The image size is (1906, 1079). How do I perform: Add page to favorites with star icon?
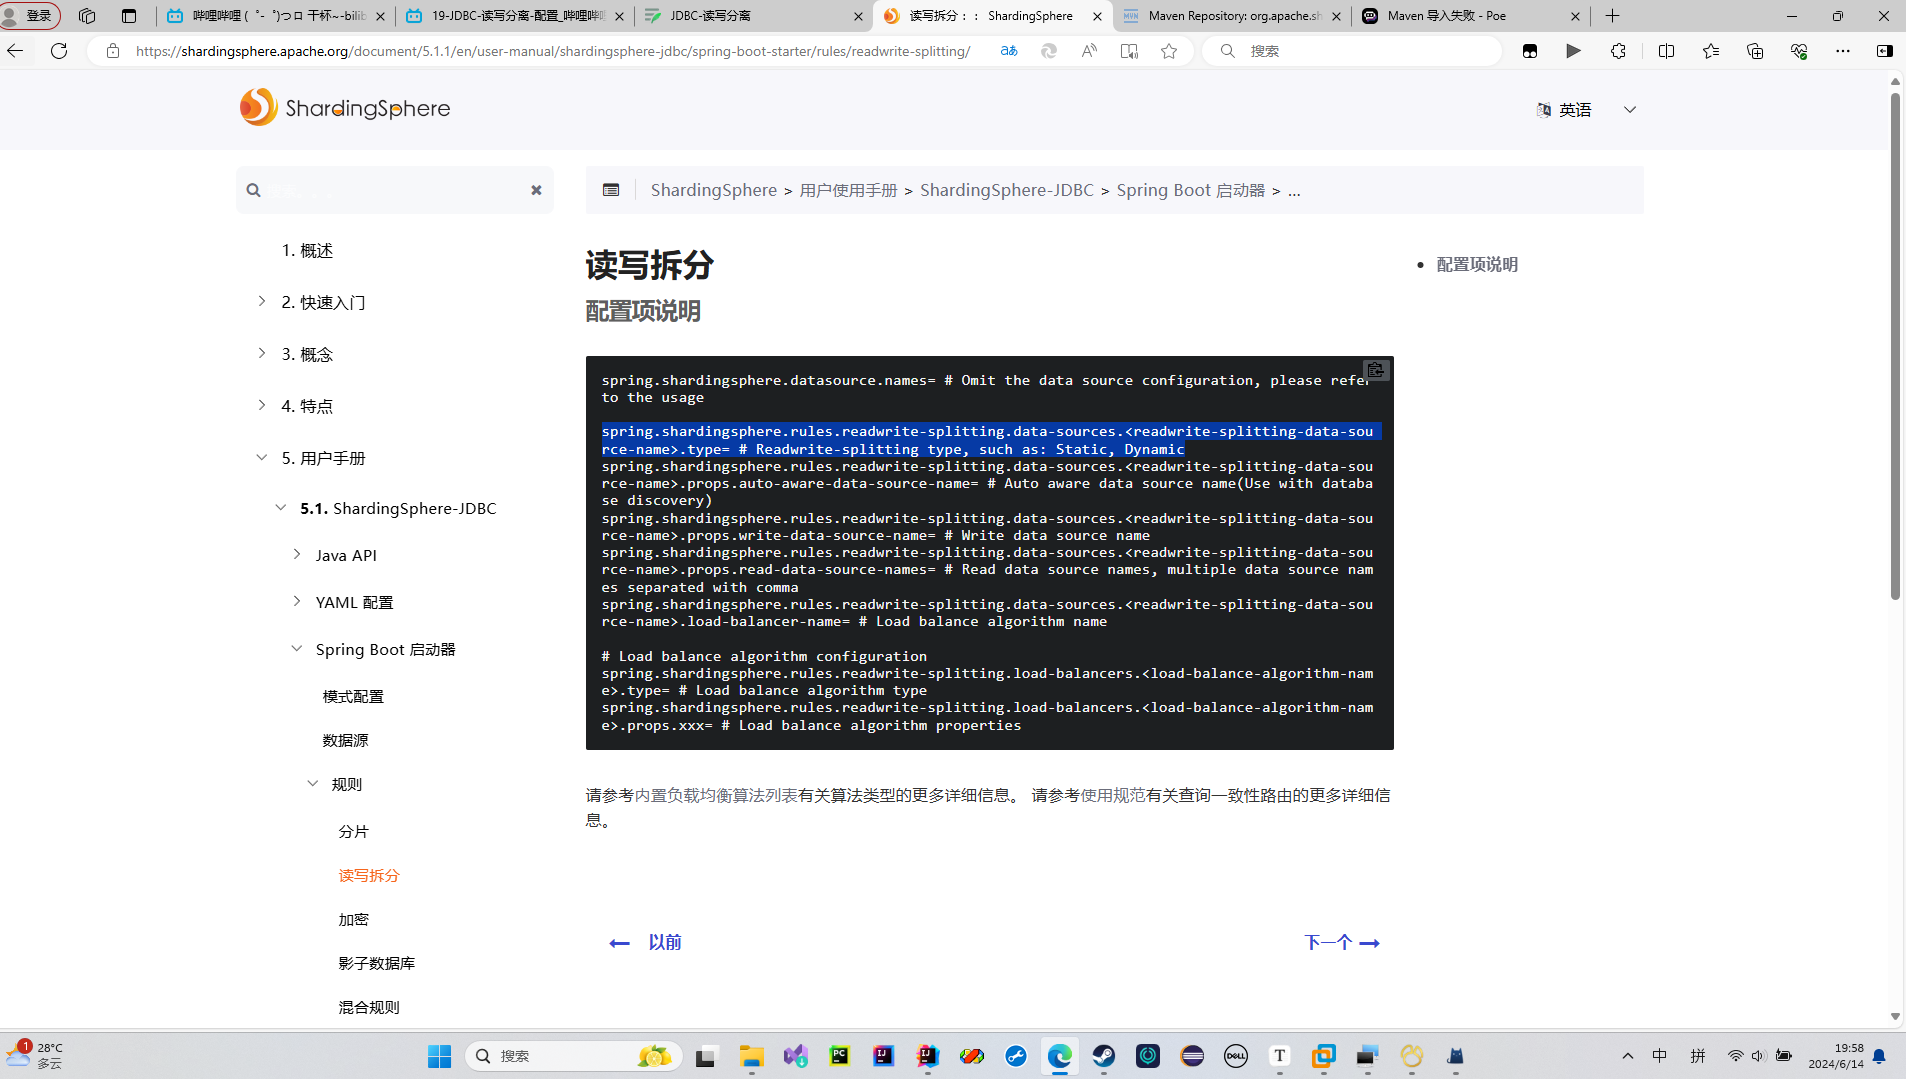coord(1169,51)
